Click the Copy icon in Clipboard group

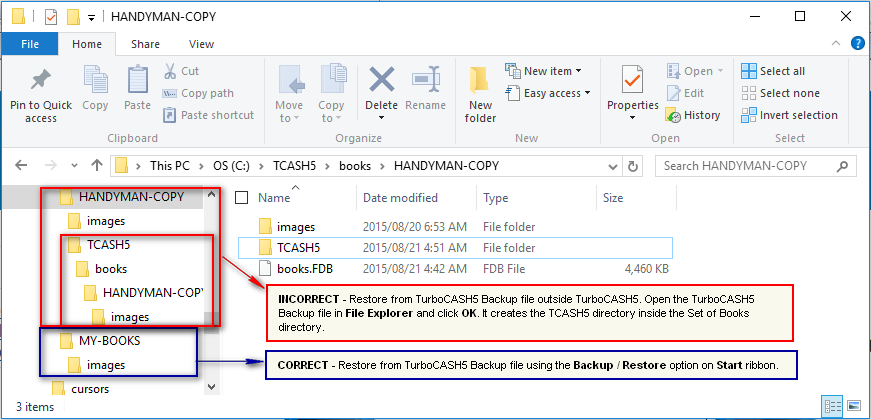coord(96,81)
